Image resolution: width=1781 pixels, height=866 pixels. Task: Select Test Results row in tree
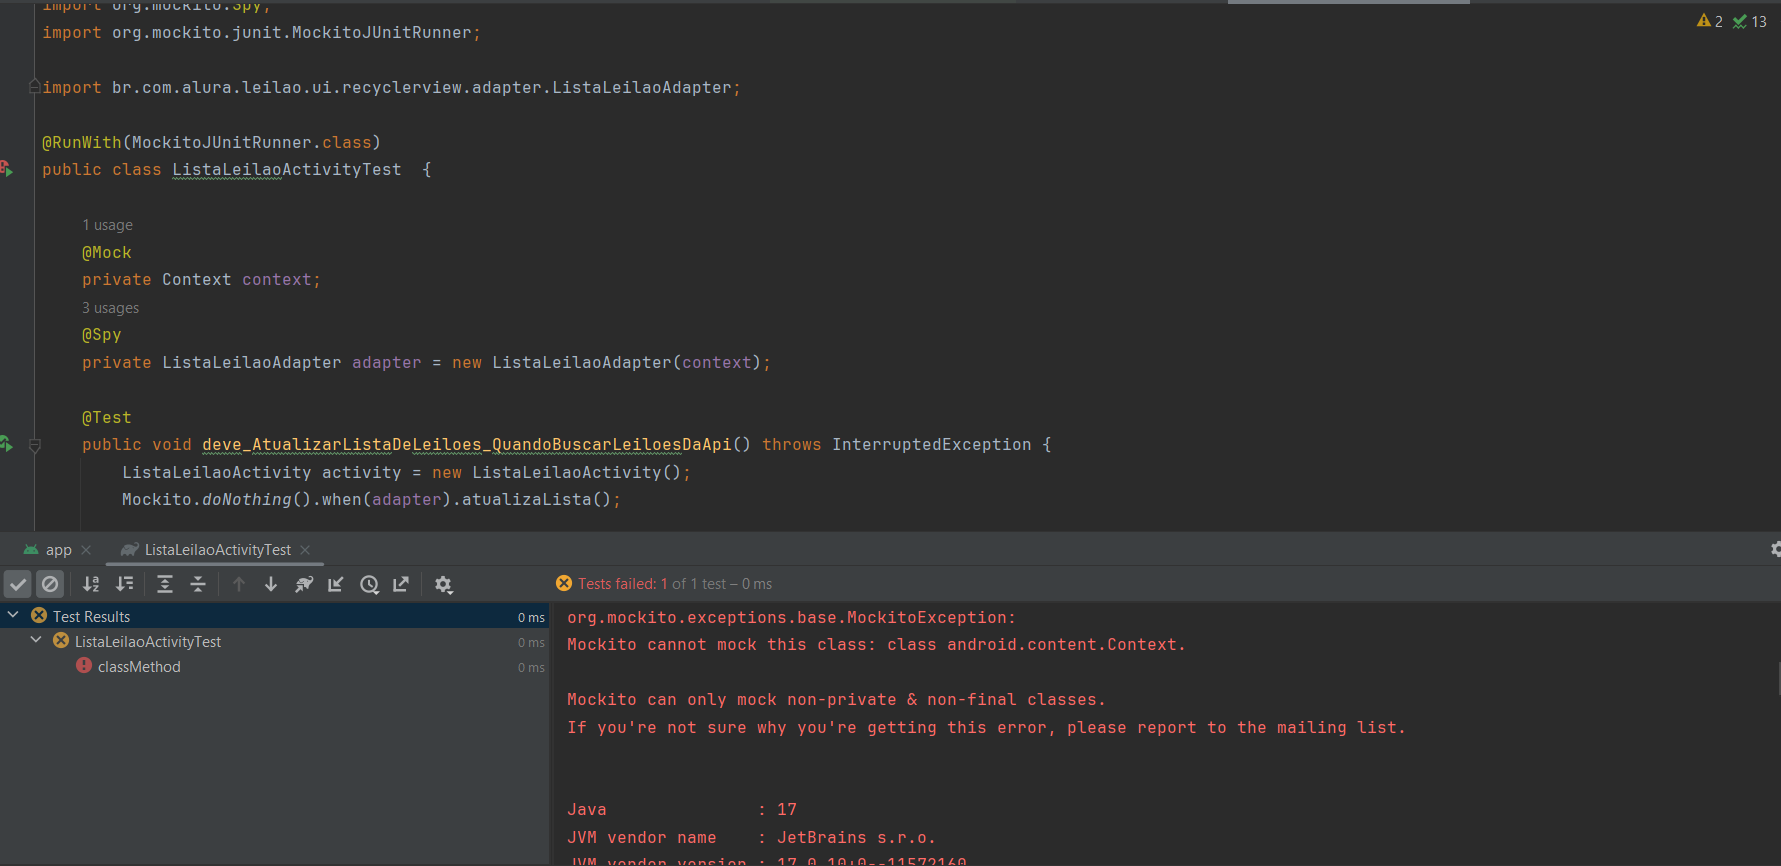[x=275, y=616]
